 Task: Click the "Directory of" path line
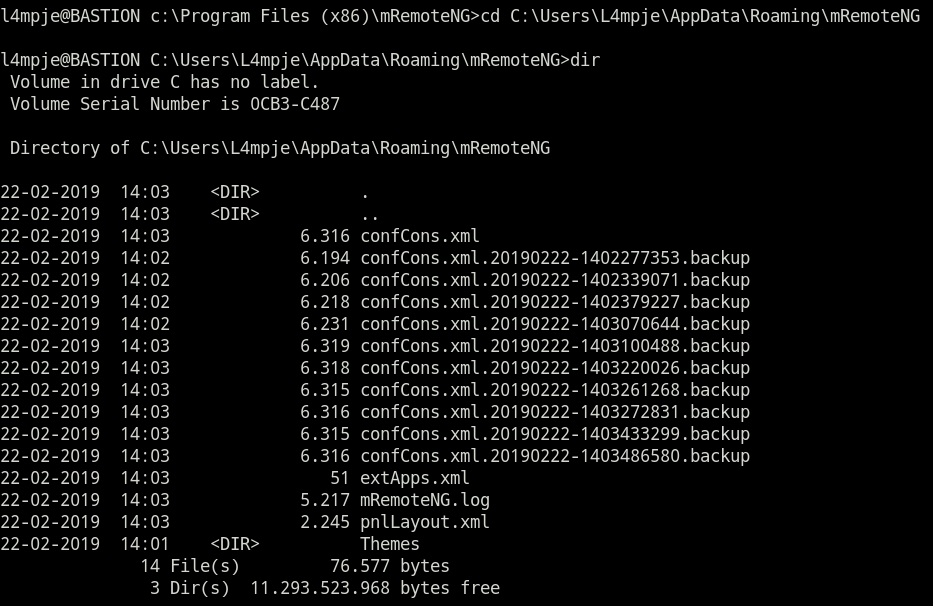point(280,148)
